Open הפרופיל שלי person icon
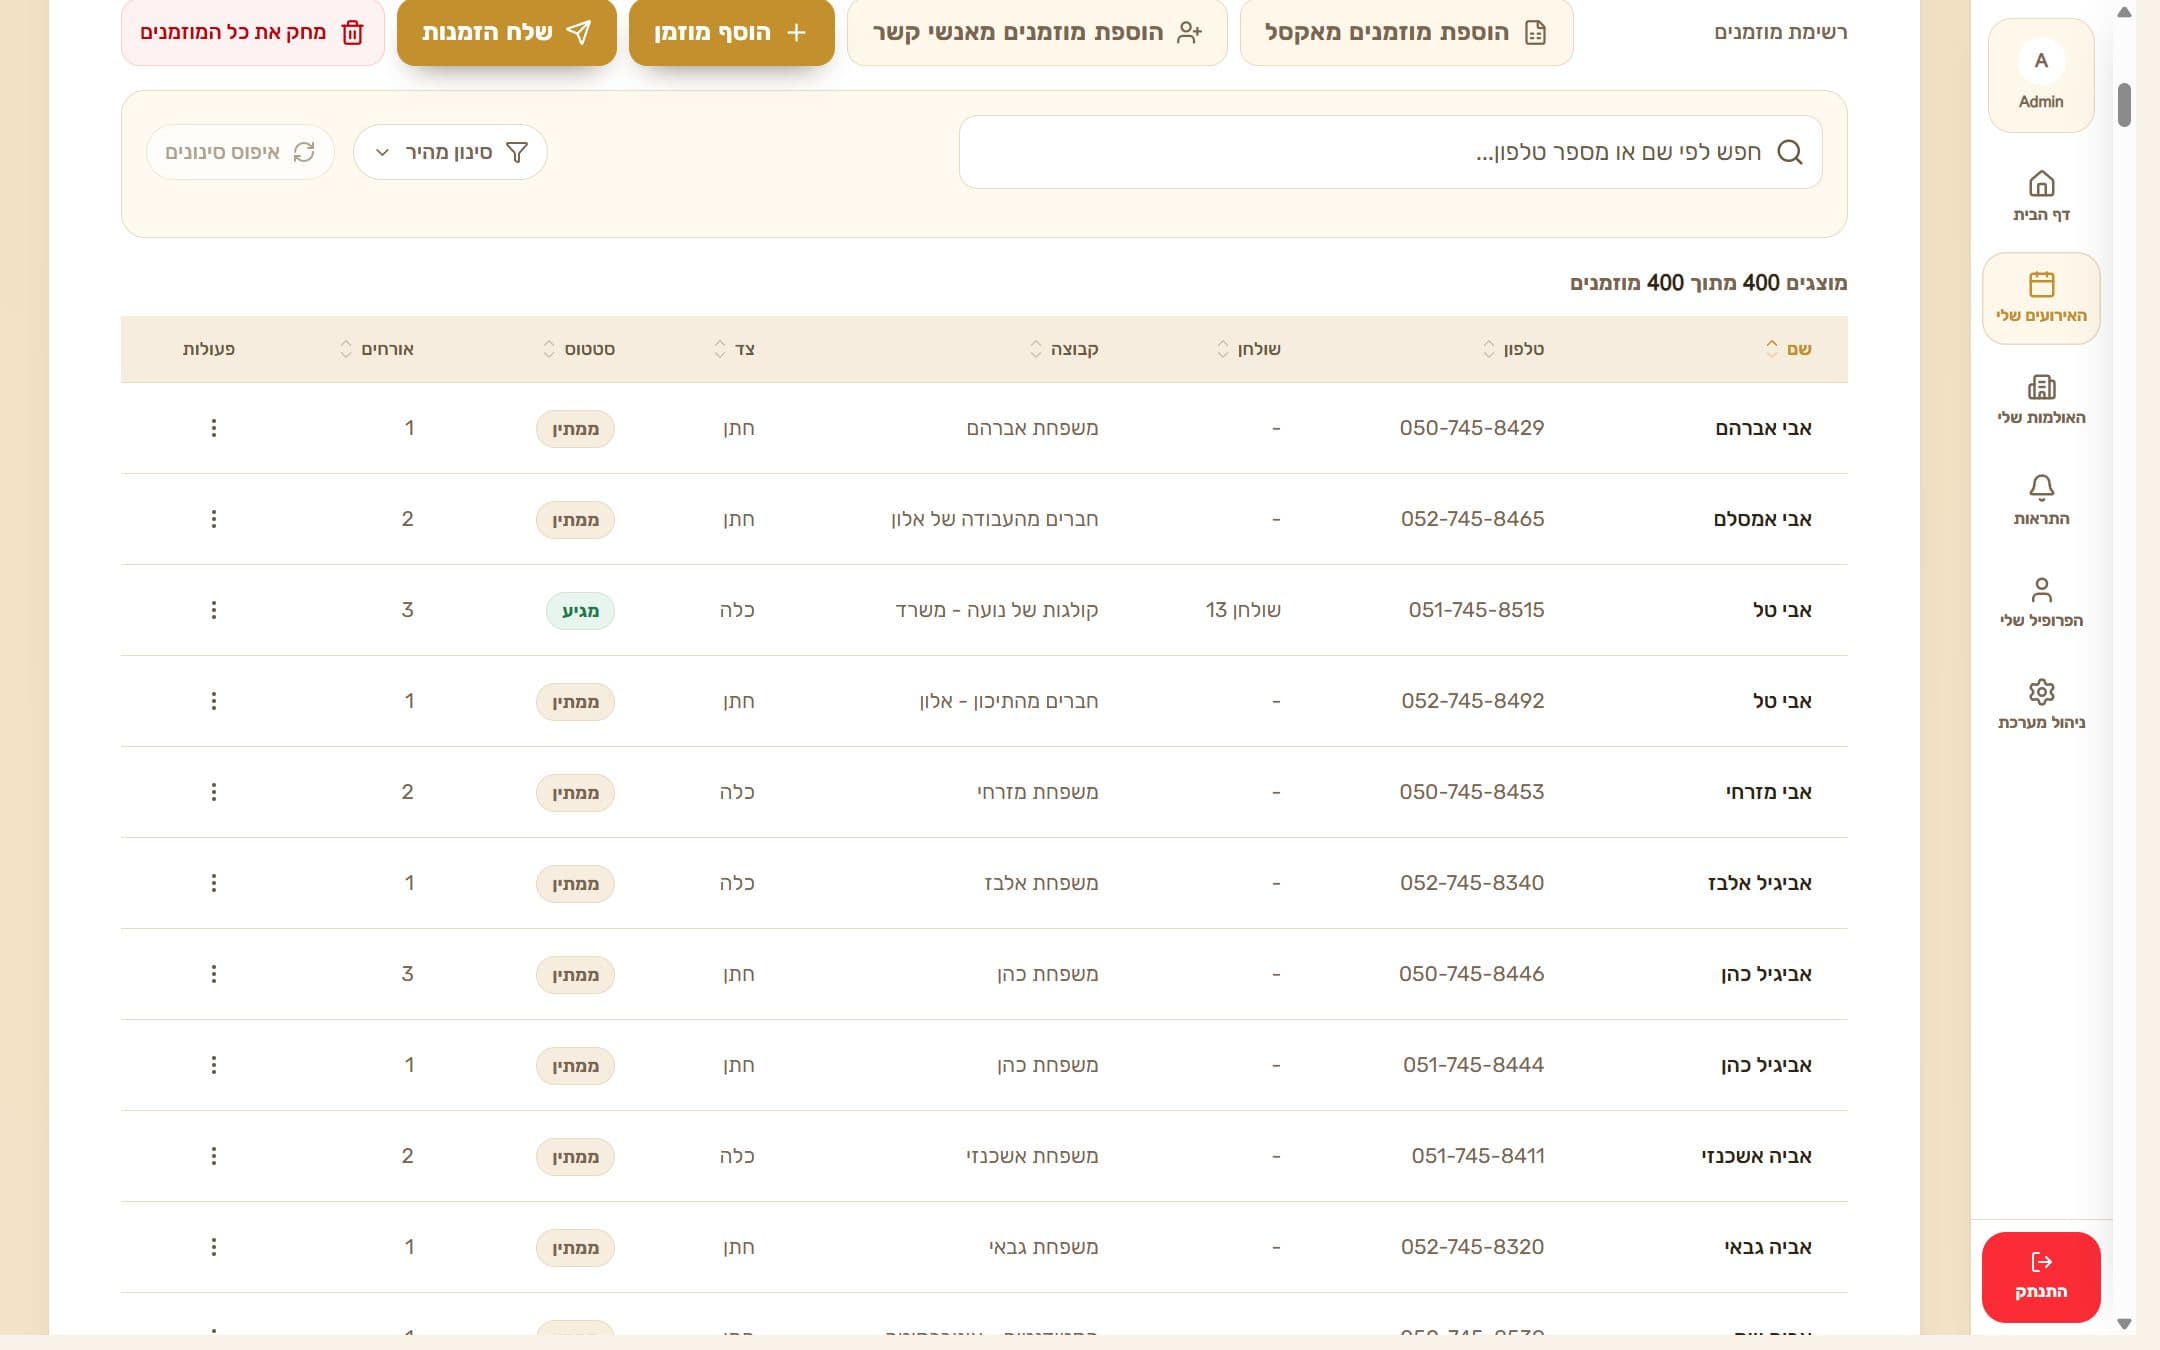This screenshot has width=2160, height=1350. [x=2041, y=602]
